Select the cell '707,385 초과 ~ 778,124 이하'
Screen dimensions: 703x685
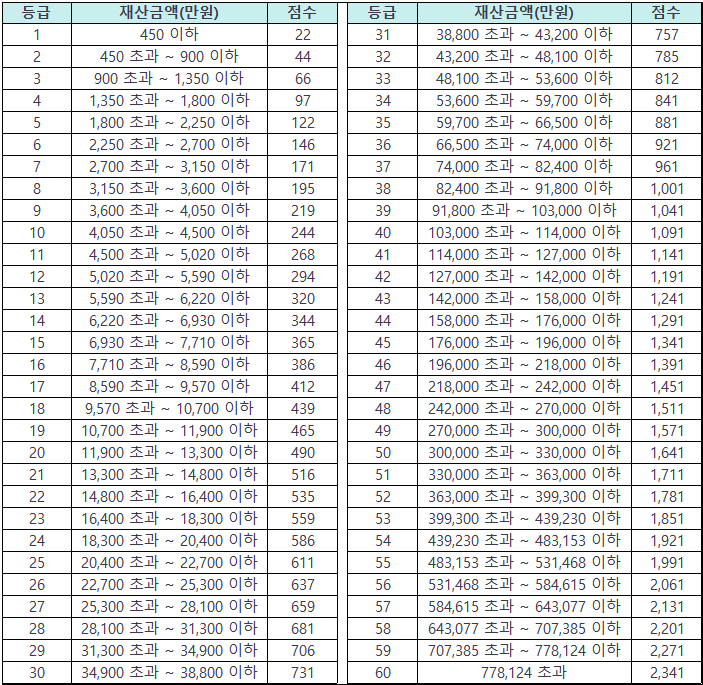(524, 650)
